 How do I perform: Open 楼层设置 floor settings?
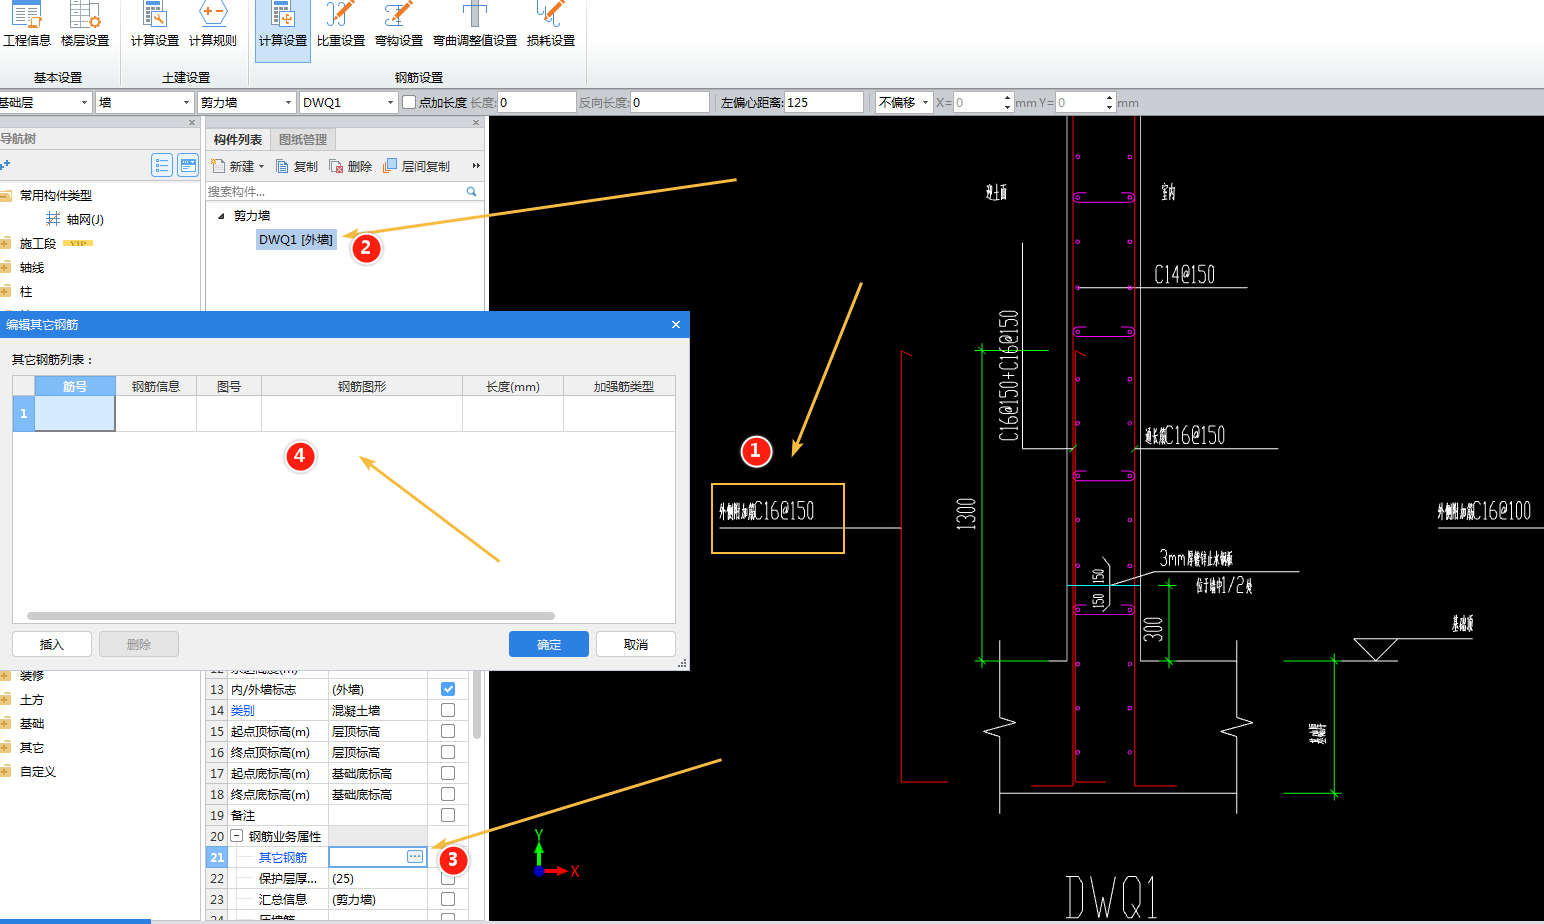[85, 26]
